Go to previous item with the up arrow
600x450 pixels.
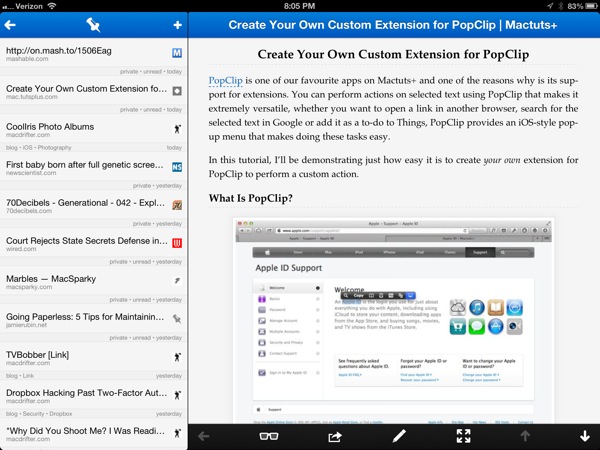pos(525,436)
